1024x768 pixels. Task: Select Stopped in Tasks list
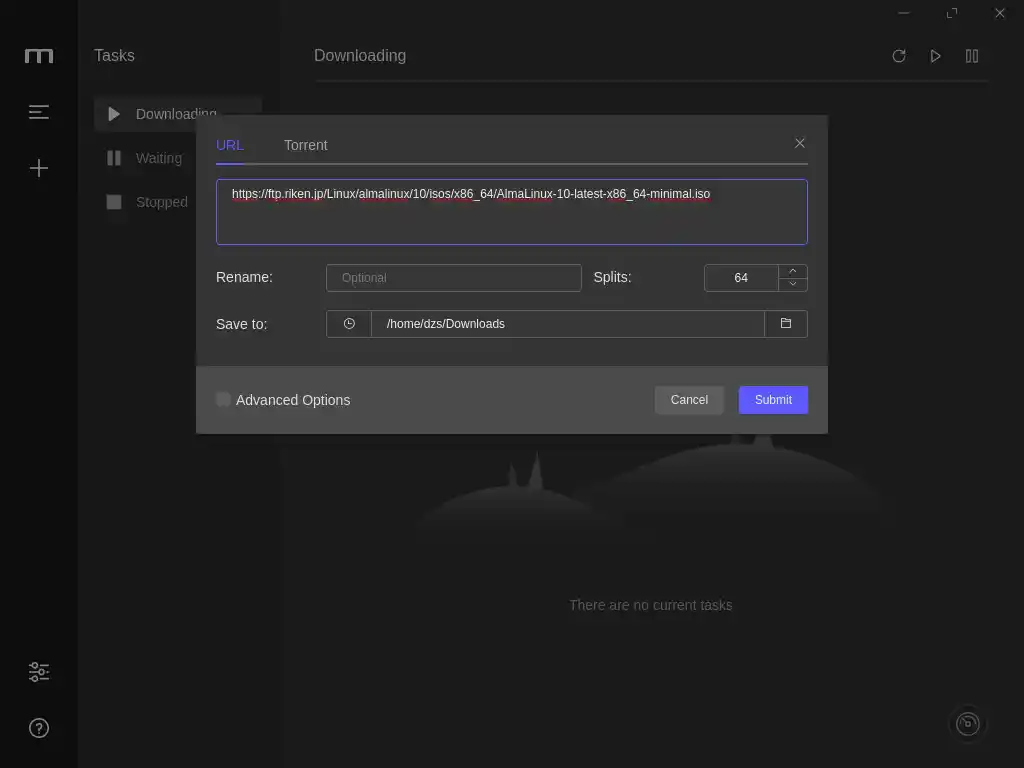pyautogui.click(x=145, y=202)
